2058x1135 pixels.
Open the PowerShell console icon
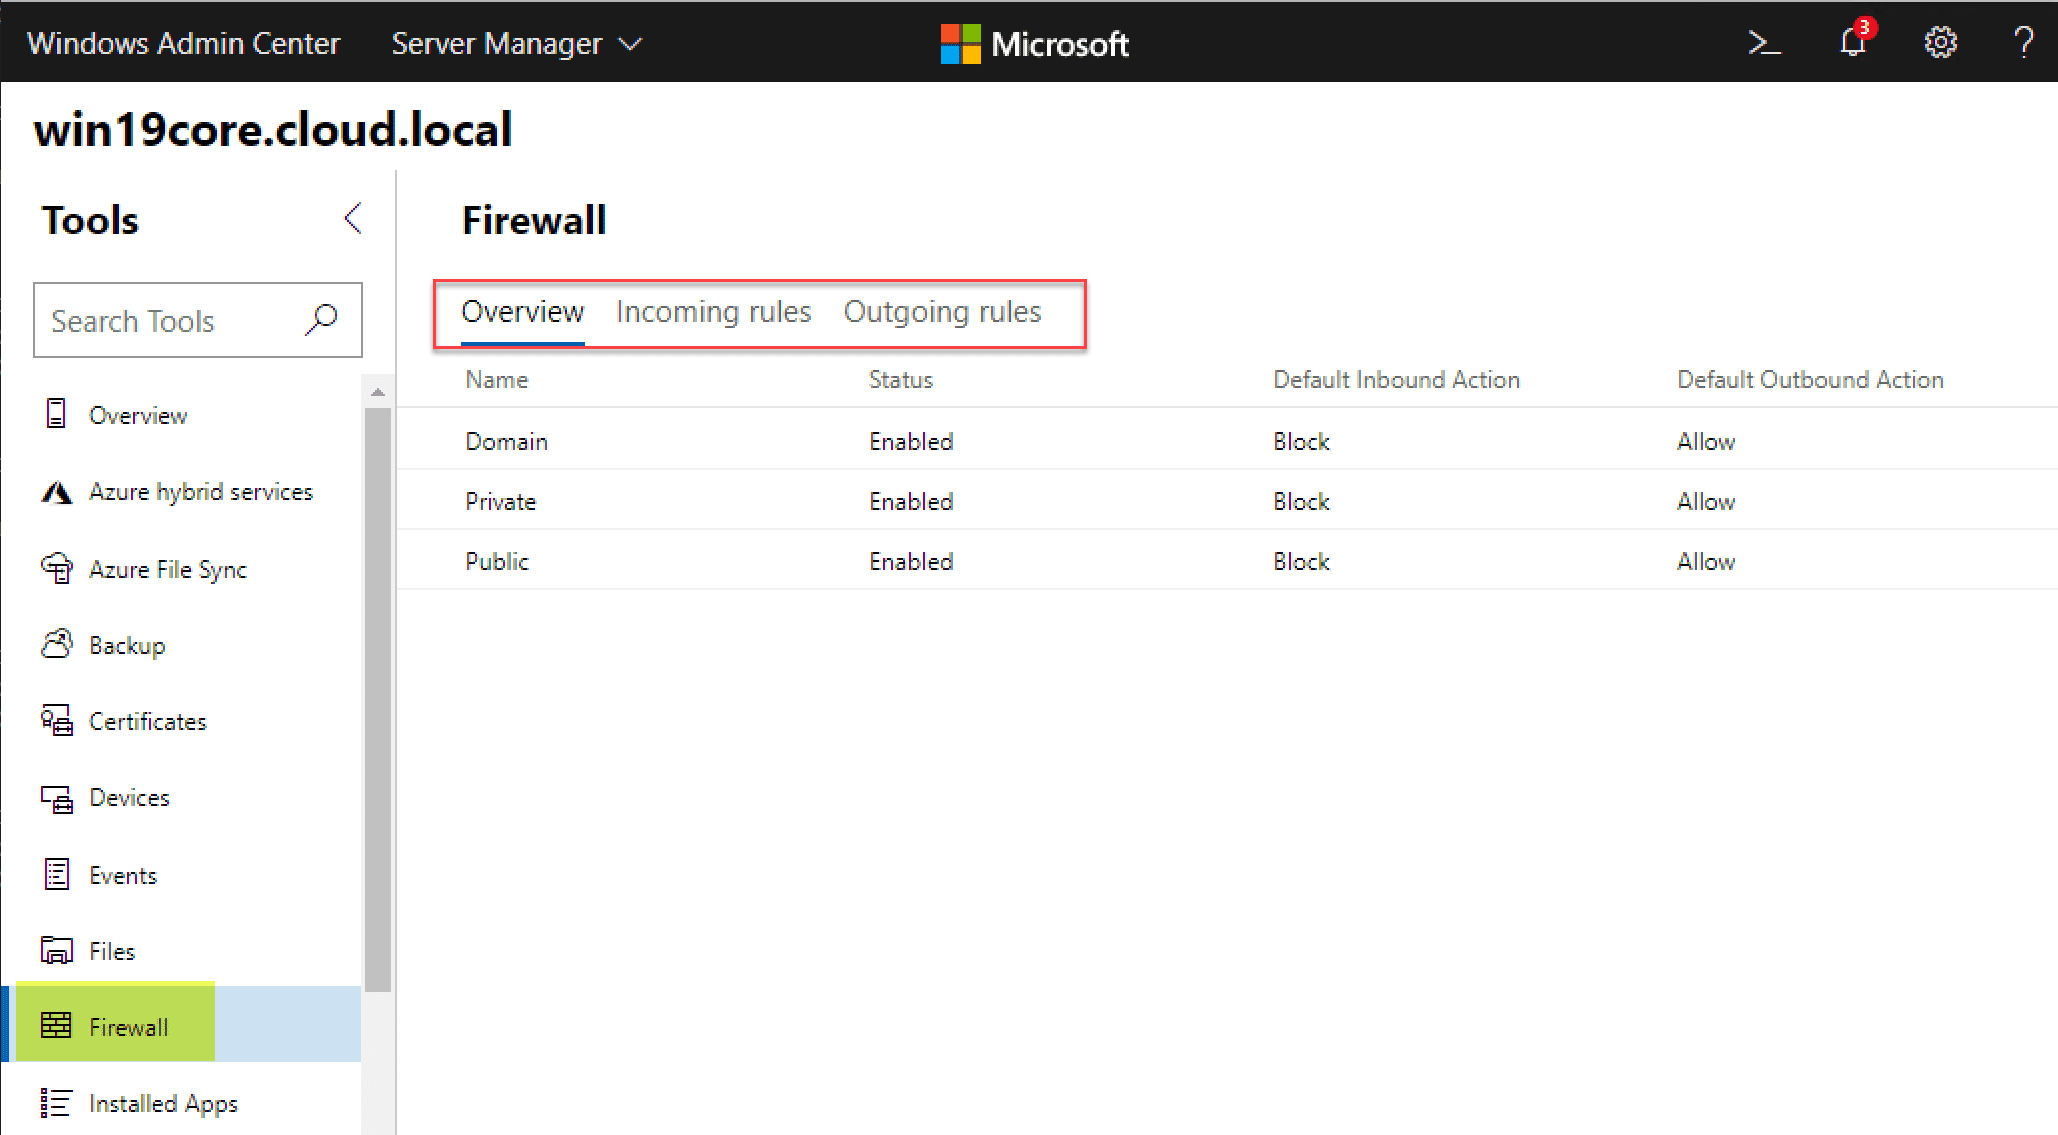(x=1764, y=43)
